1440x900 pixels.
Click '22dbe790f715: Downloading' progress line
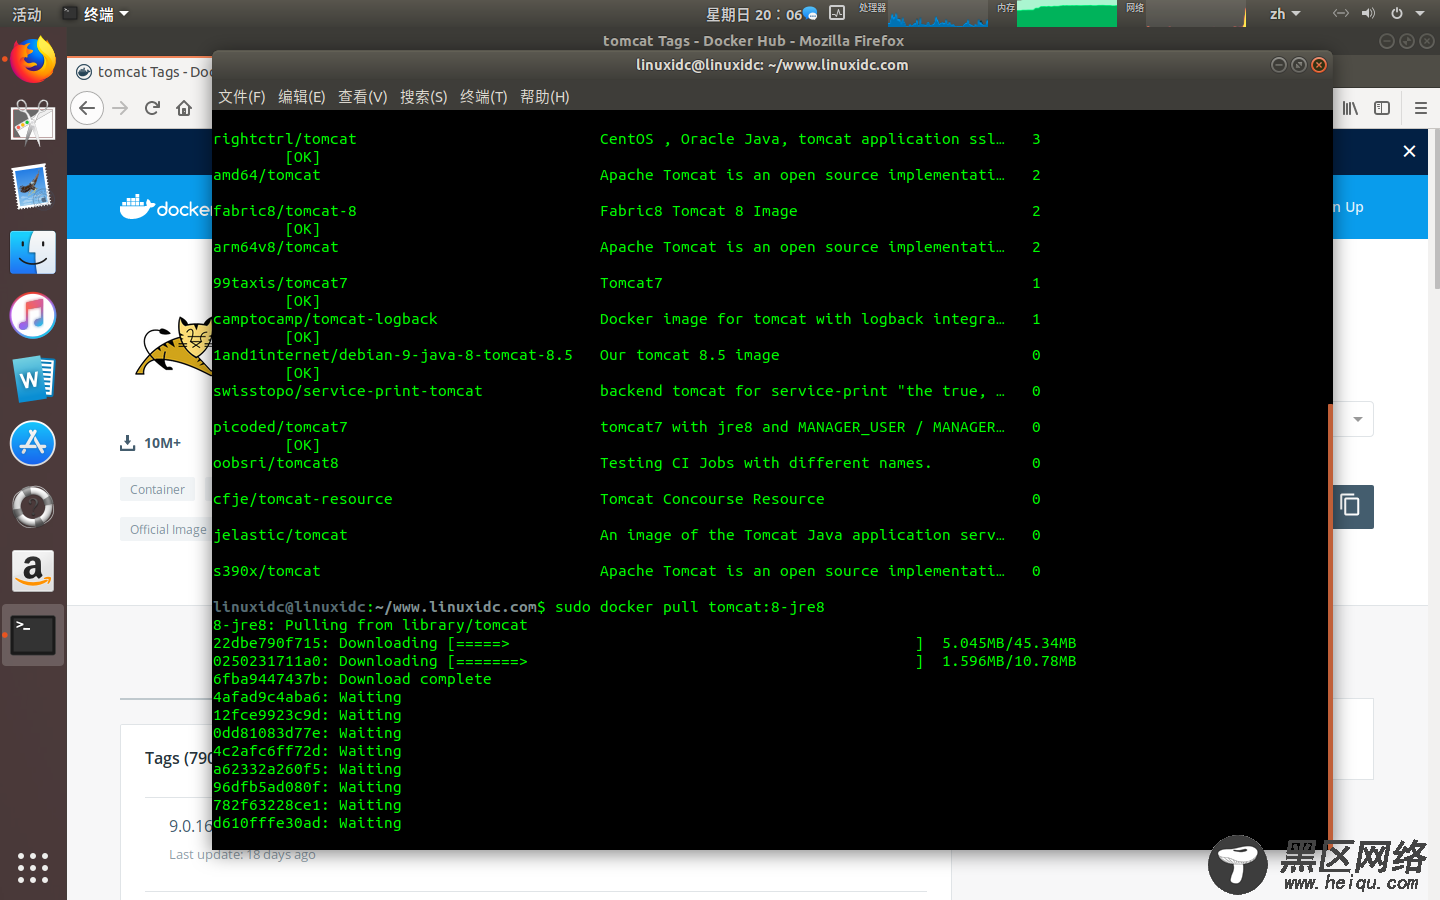645,643
